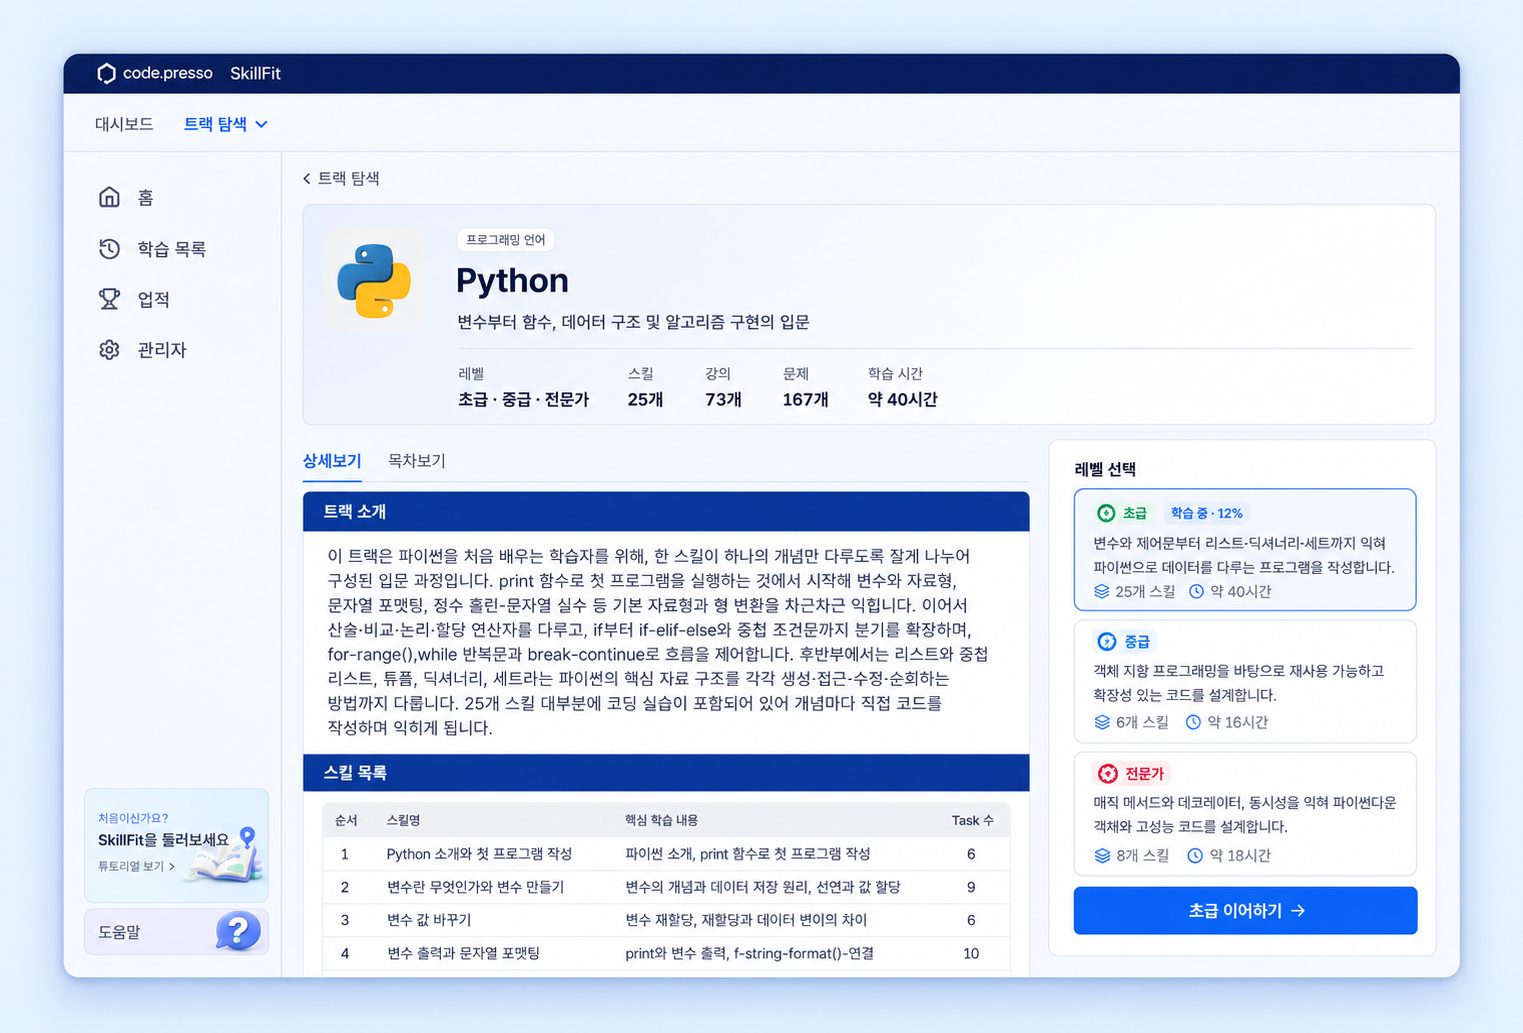
Task: Click the 학습 중 · 12% progress badge
Action: point(1207,513)
